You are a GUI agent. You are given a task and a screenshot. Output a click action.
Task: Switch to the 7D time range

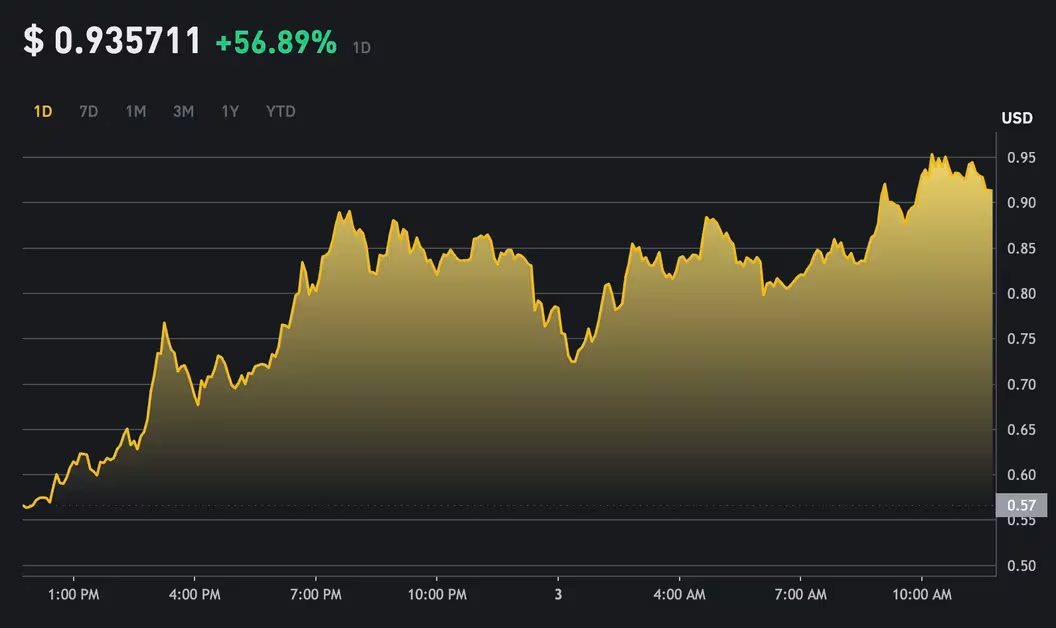pos(89,112)
